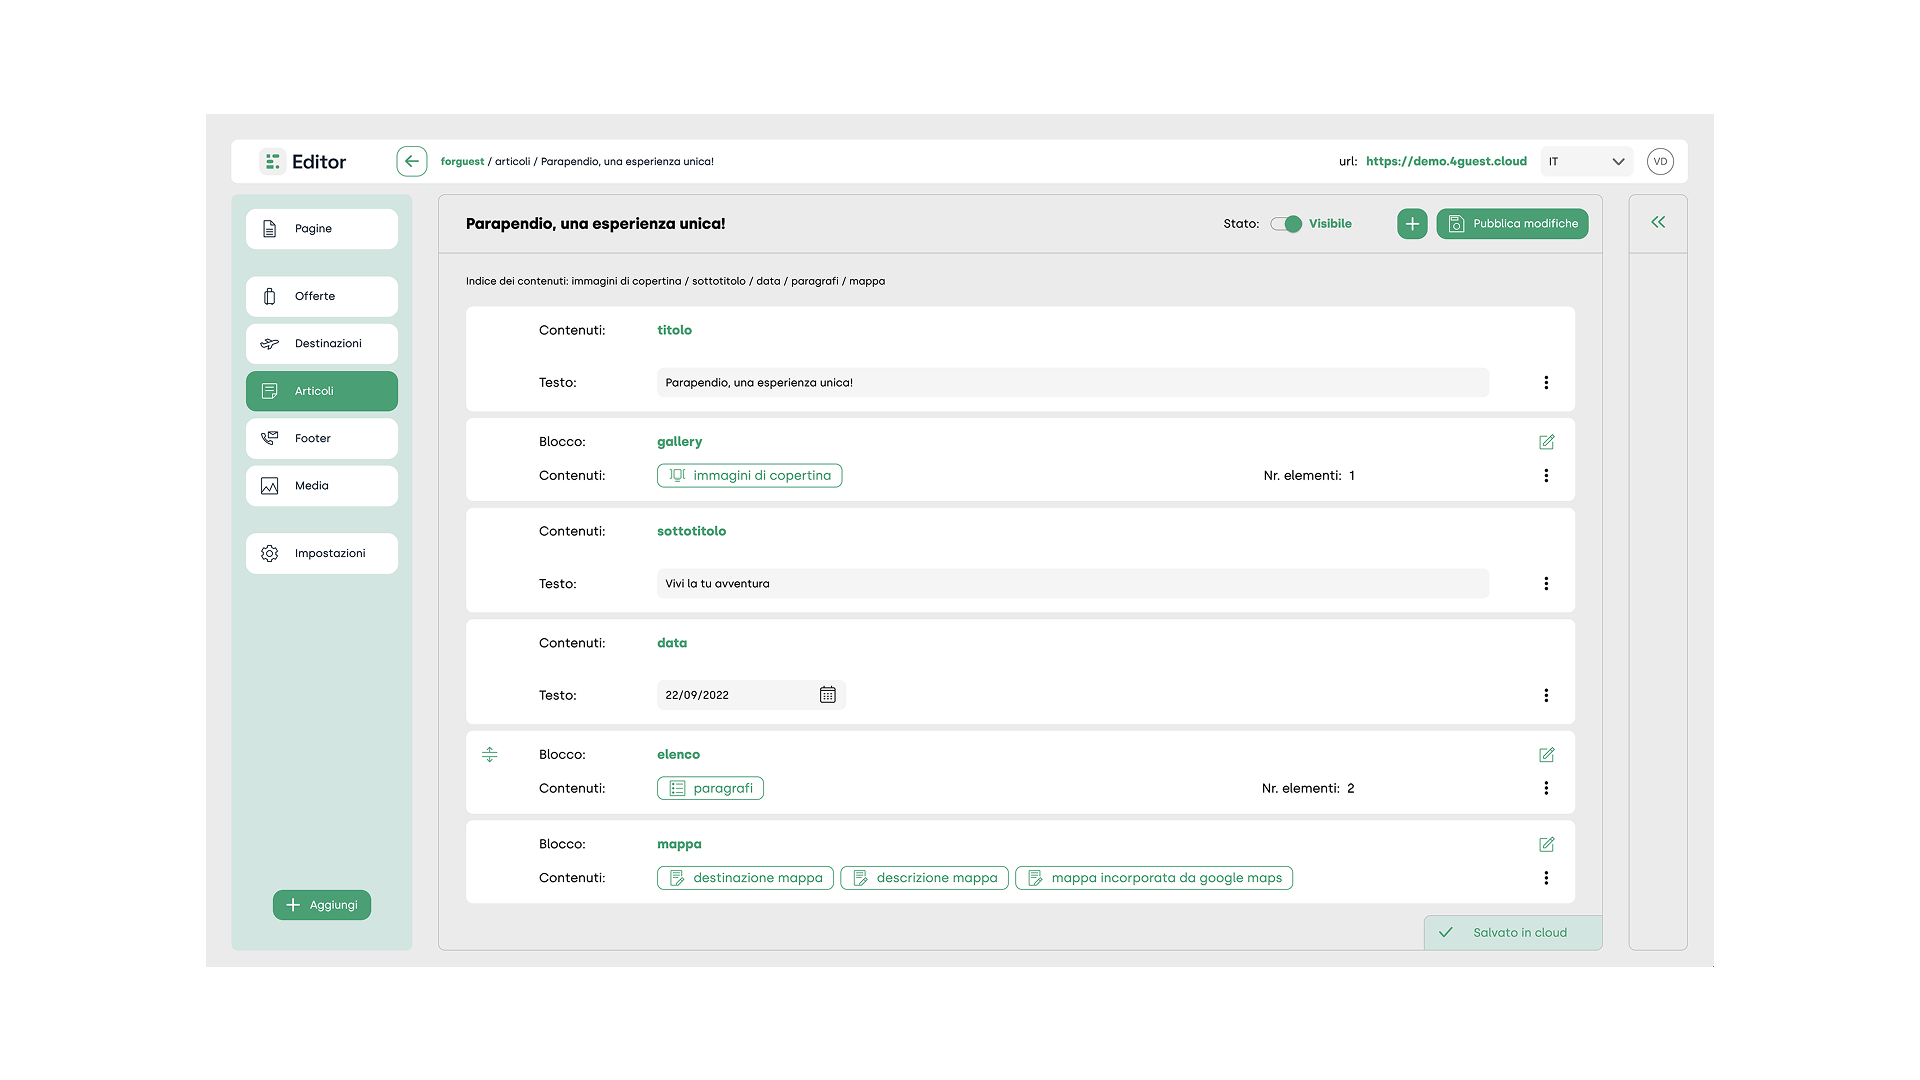This screenshot has height=1080, width=1920.
Task: Click the 'data' content label
Action: pyautogui.click(x=672, y=643)
